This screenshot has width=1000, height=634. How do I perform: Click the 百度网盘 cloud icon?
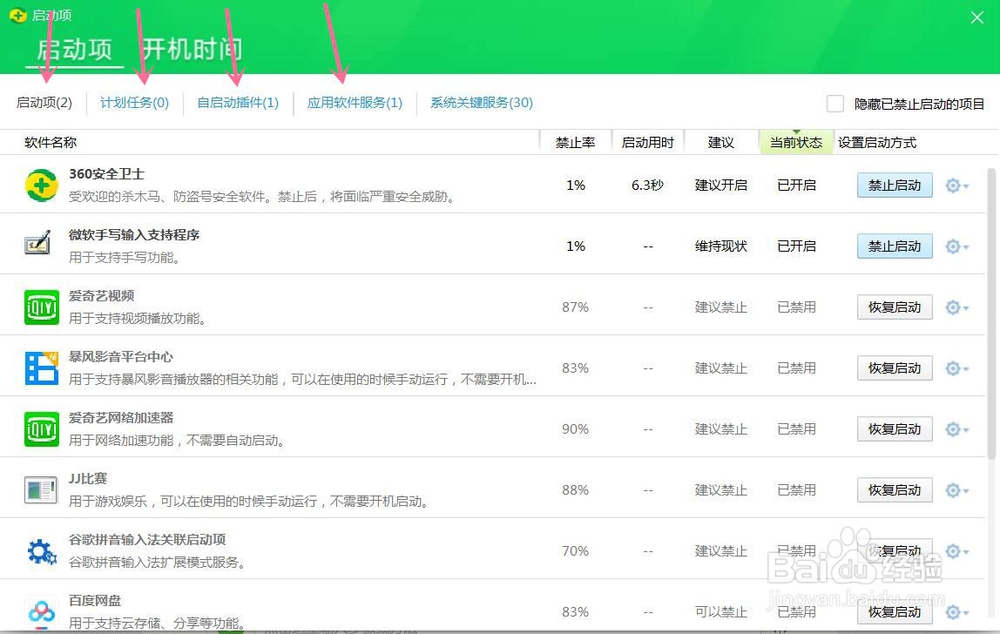(41, 612)
